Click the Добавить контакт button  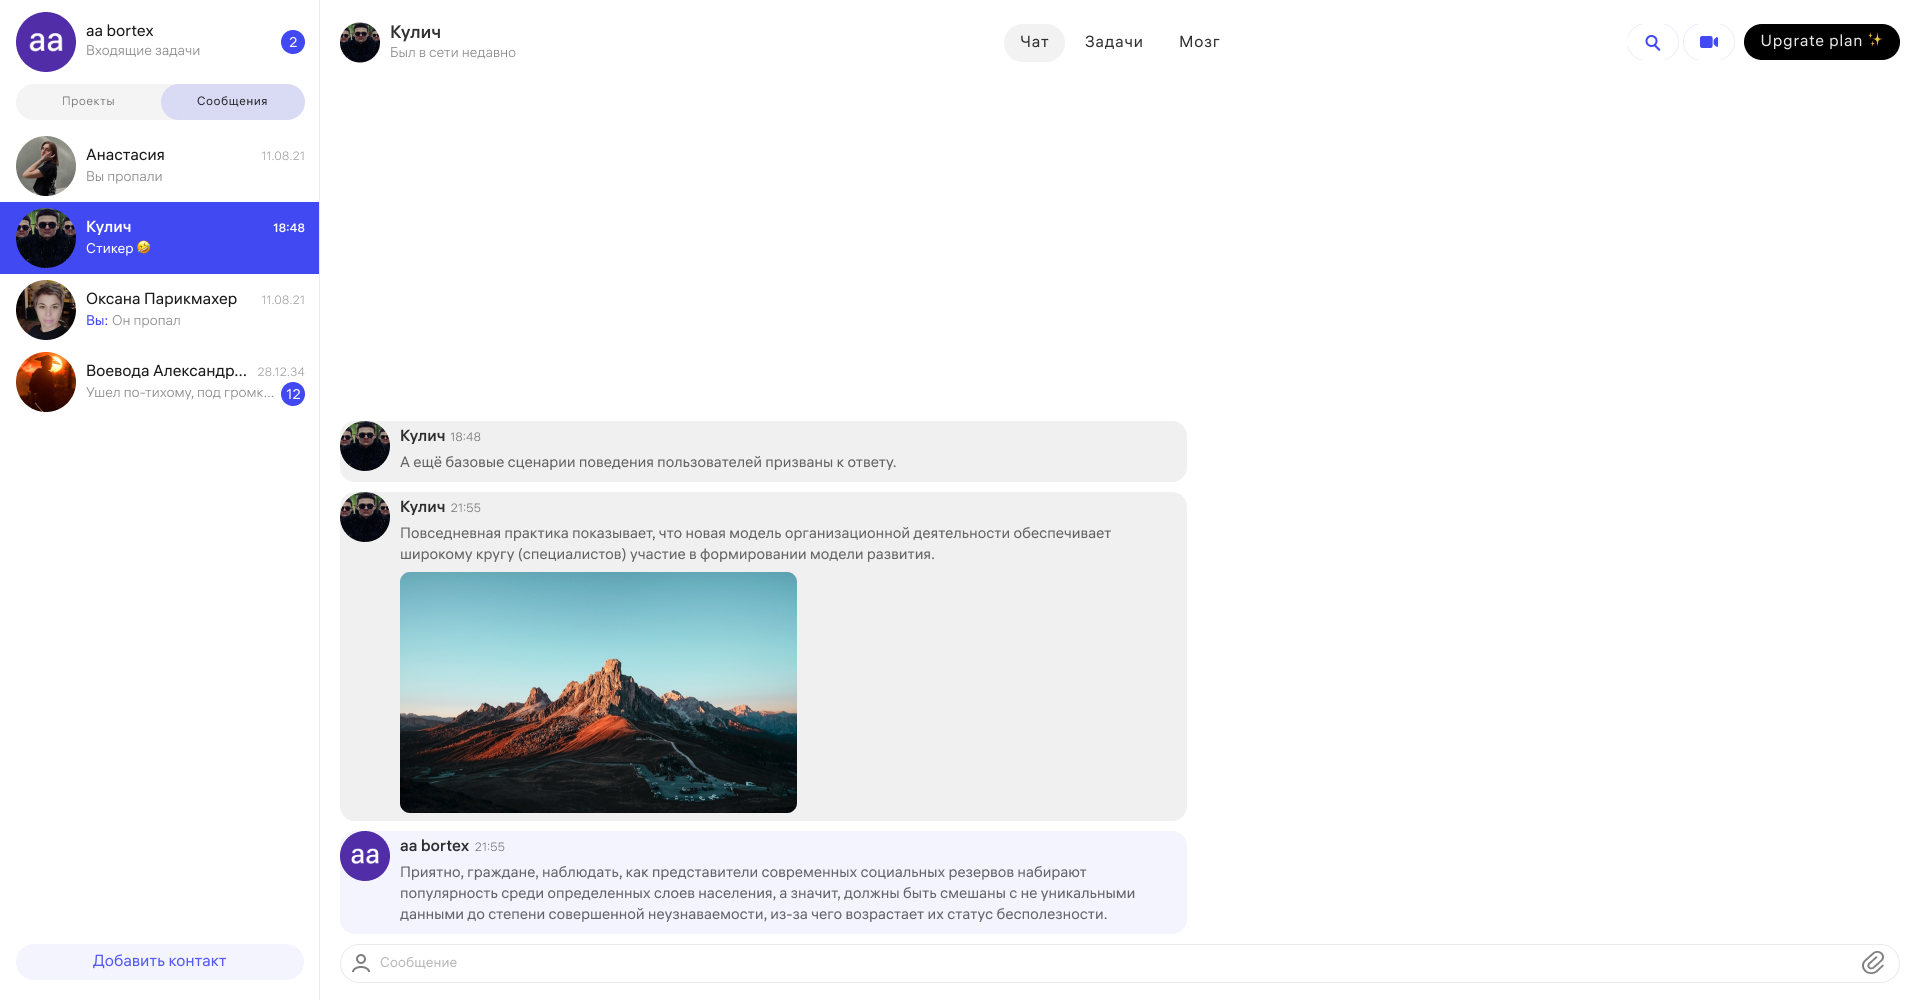[x=160, y=961]
